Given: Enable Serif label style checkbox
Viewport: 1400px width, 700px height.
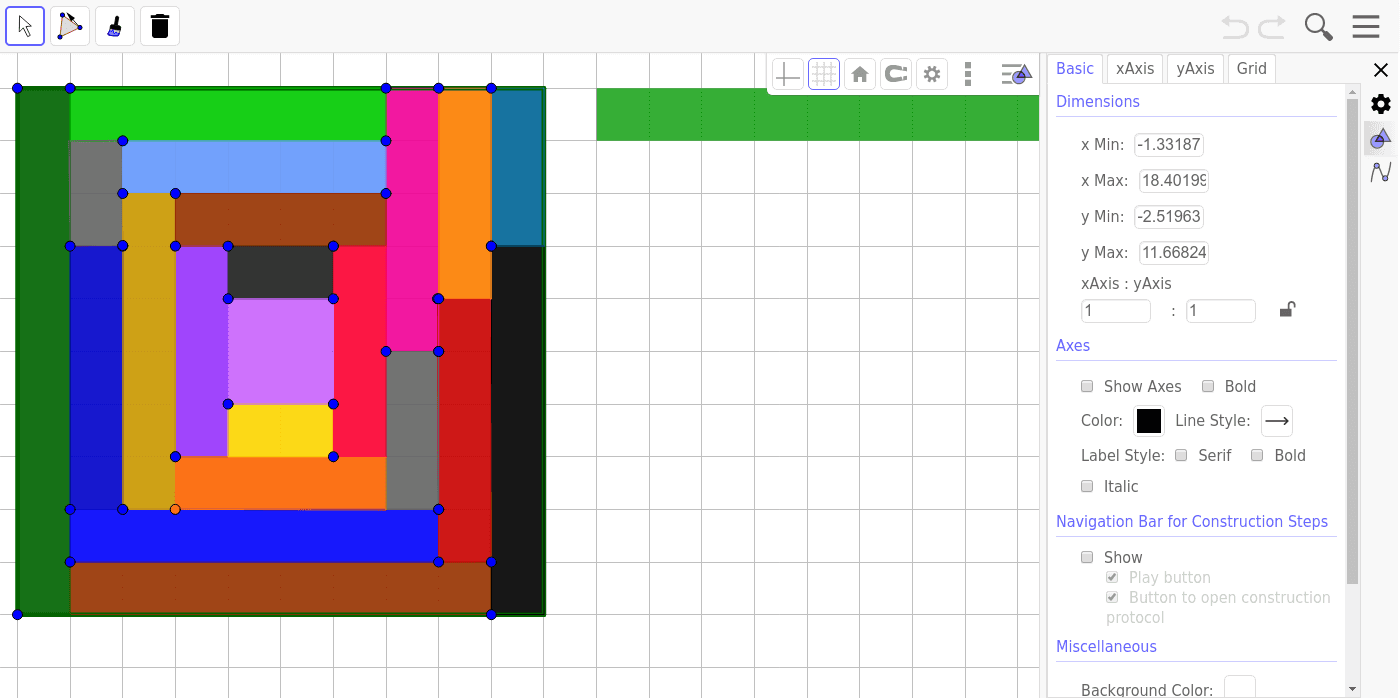Looking at the screenshot, I should (1181, 455).
